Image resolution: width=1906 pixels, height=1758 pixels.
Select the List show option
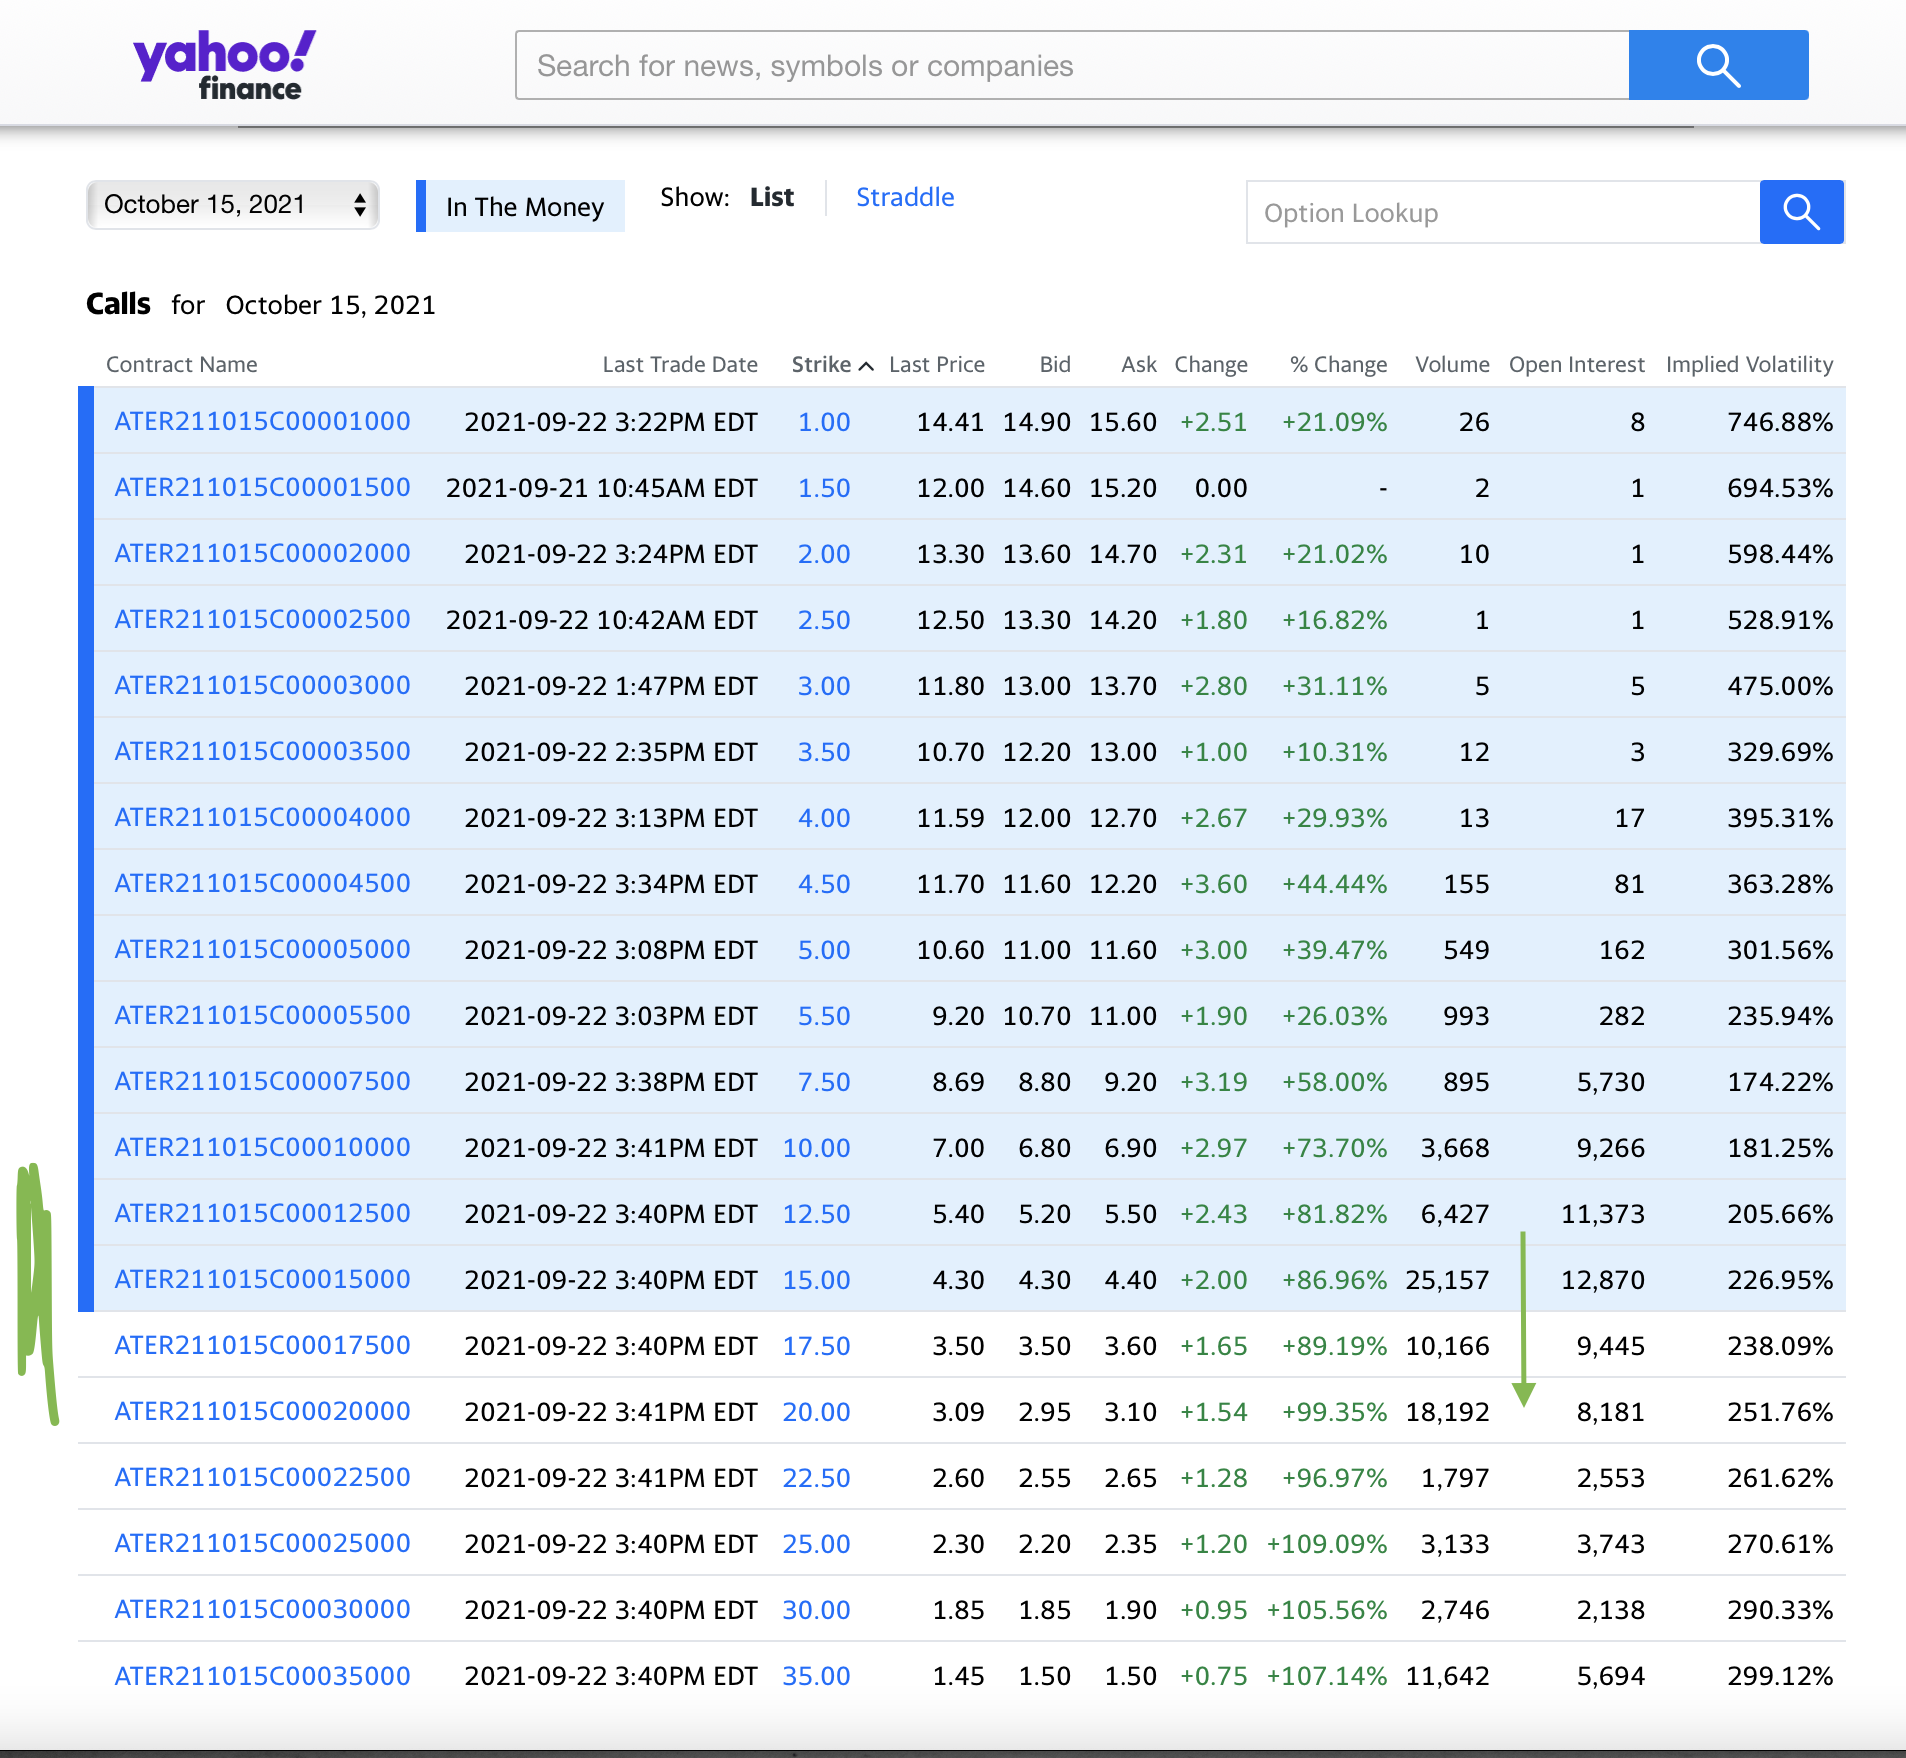[771, 196]
